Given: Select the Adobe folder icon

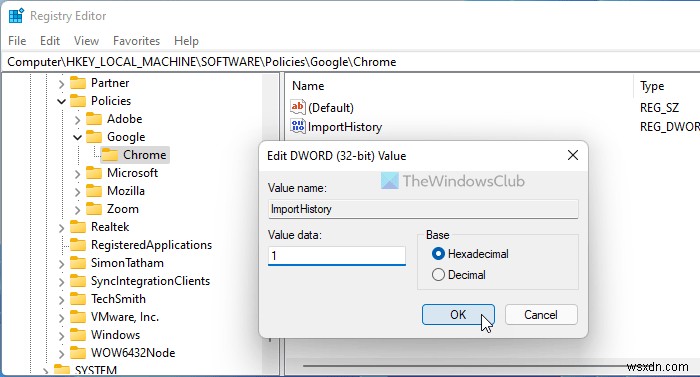Looking at the screenshot, I should coord(94,119).
